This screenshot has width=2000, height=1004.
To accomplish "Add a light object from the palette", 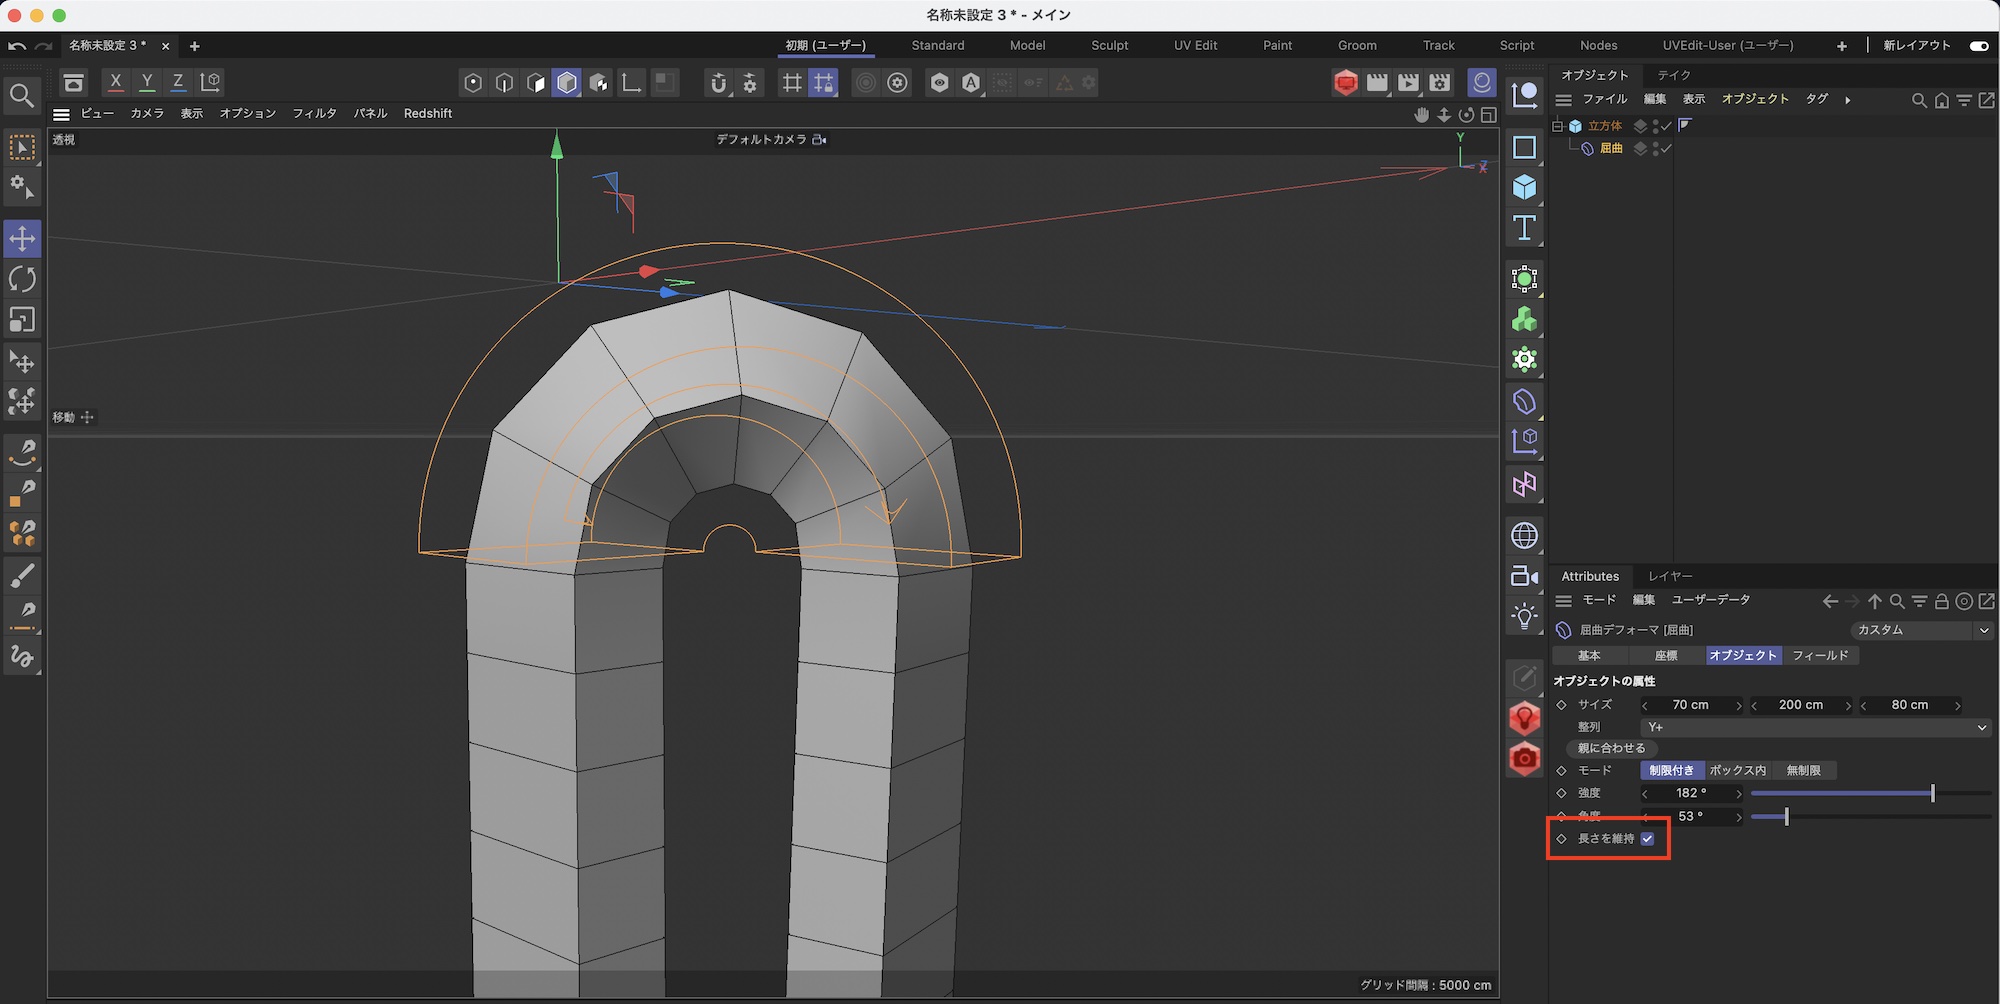I will click(1524, 616).
